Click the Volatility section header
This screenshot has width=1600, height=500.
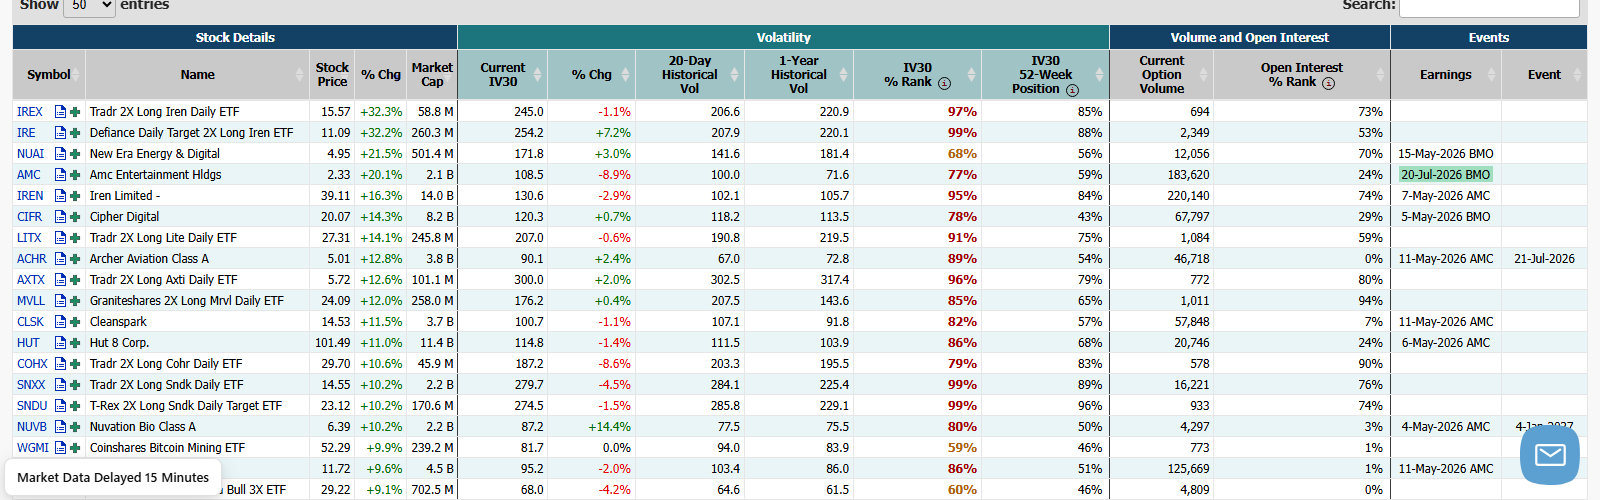(783, 37)
